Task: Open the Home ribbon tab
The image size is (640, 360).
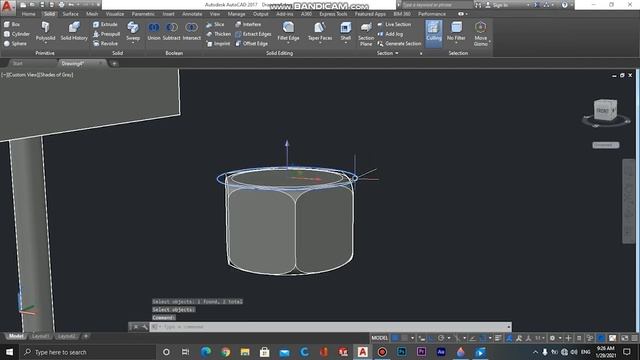Action: coord(29,14)
